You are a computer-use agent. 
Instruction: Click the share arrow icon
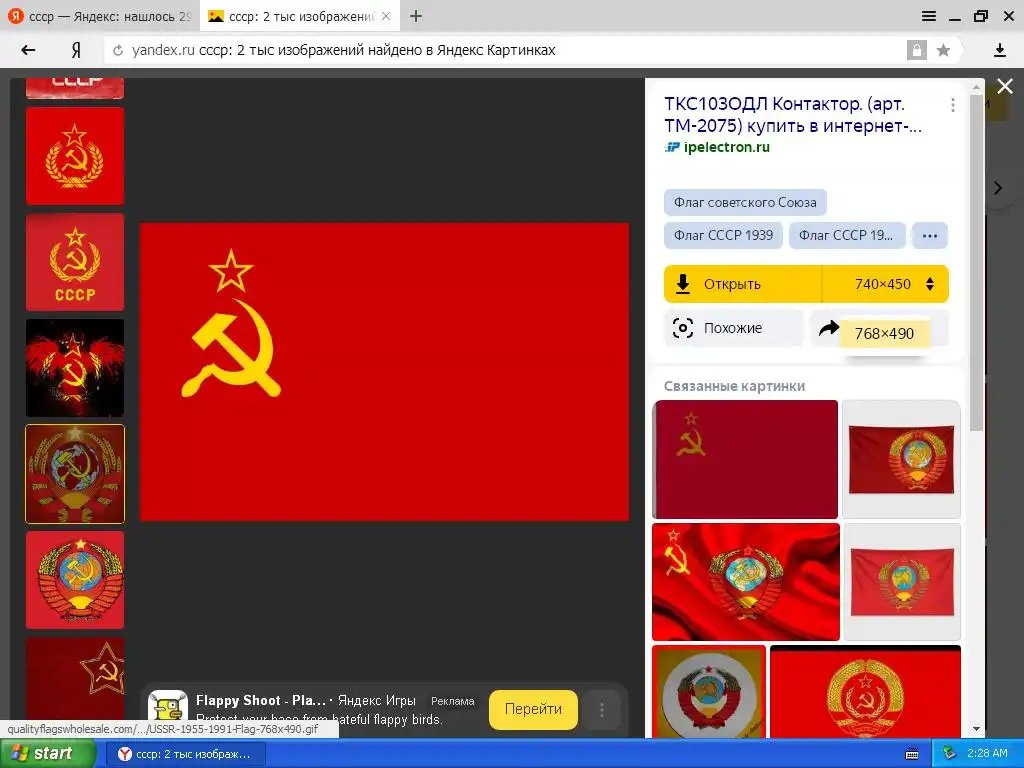(829, 328)
